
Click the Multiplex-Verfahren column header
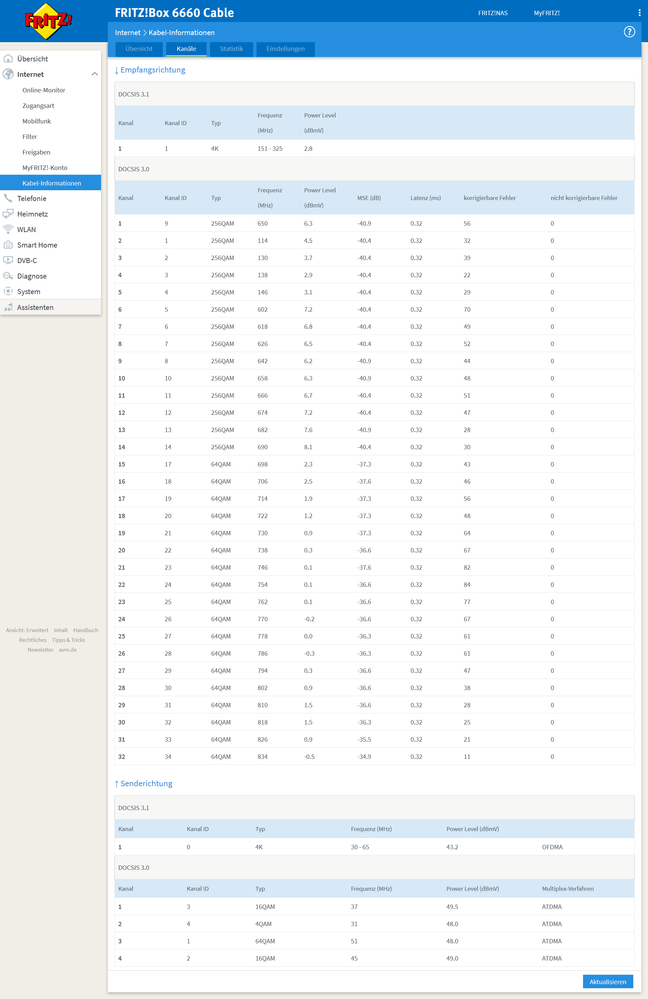(x=568, y=889)
